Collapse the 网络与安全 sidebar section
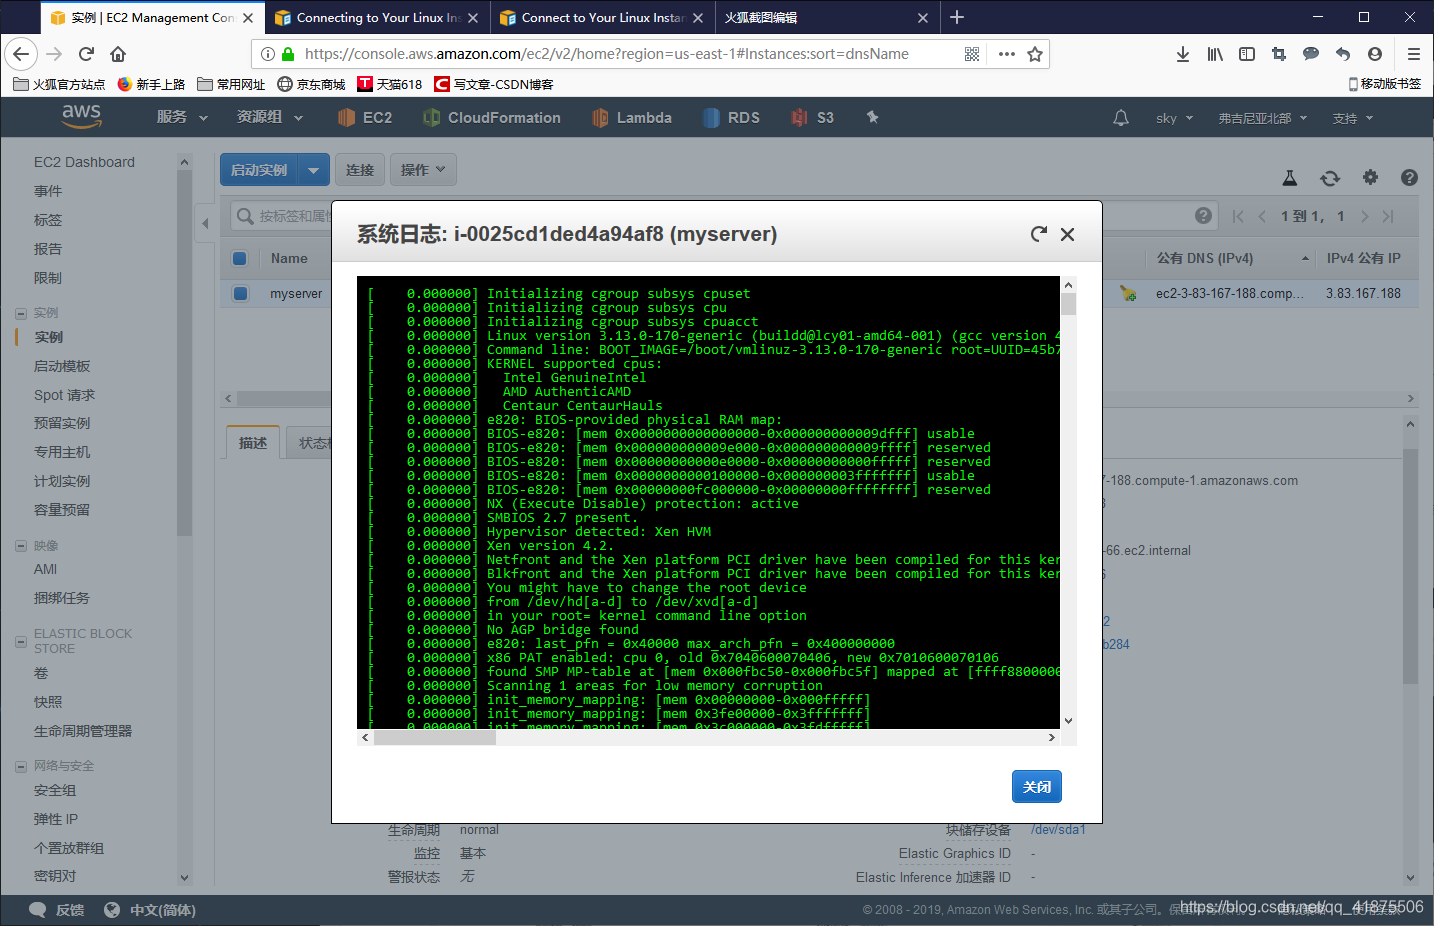 pos(21,766)
